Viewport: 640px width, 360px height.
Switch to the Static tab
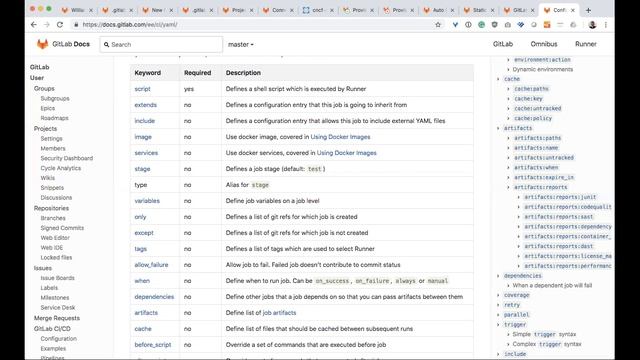click(478, 10)
